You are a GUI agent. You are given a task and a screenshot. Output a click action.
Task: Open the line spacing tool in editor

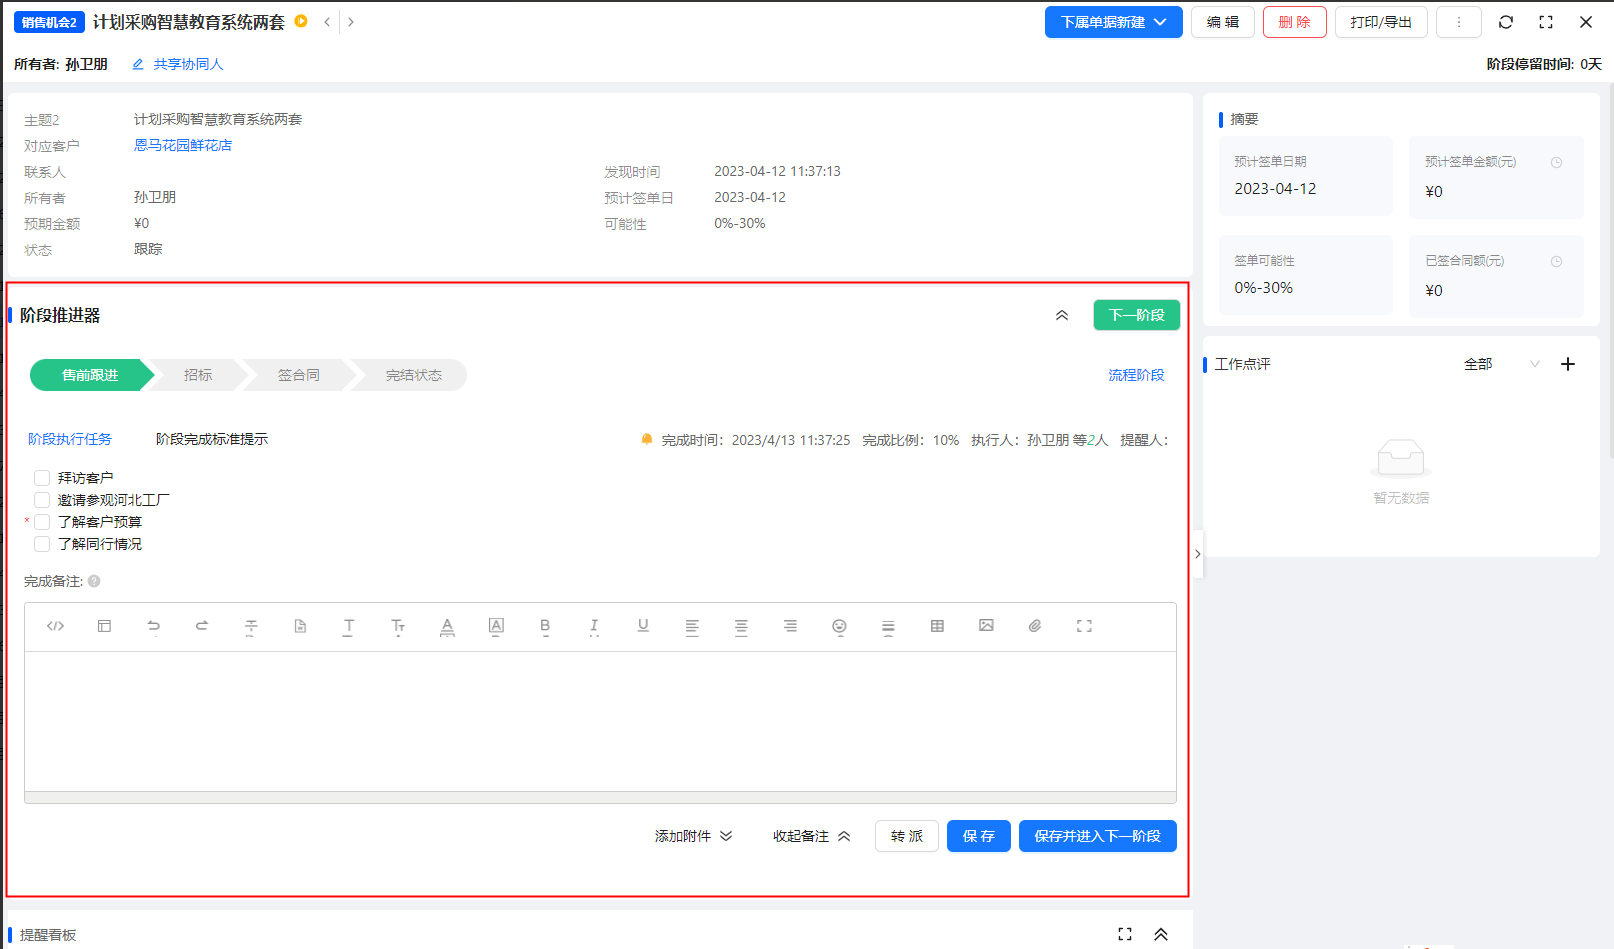tap(888, 627)
